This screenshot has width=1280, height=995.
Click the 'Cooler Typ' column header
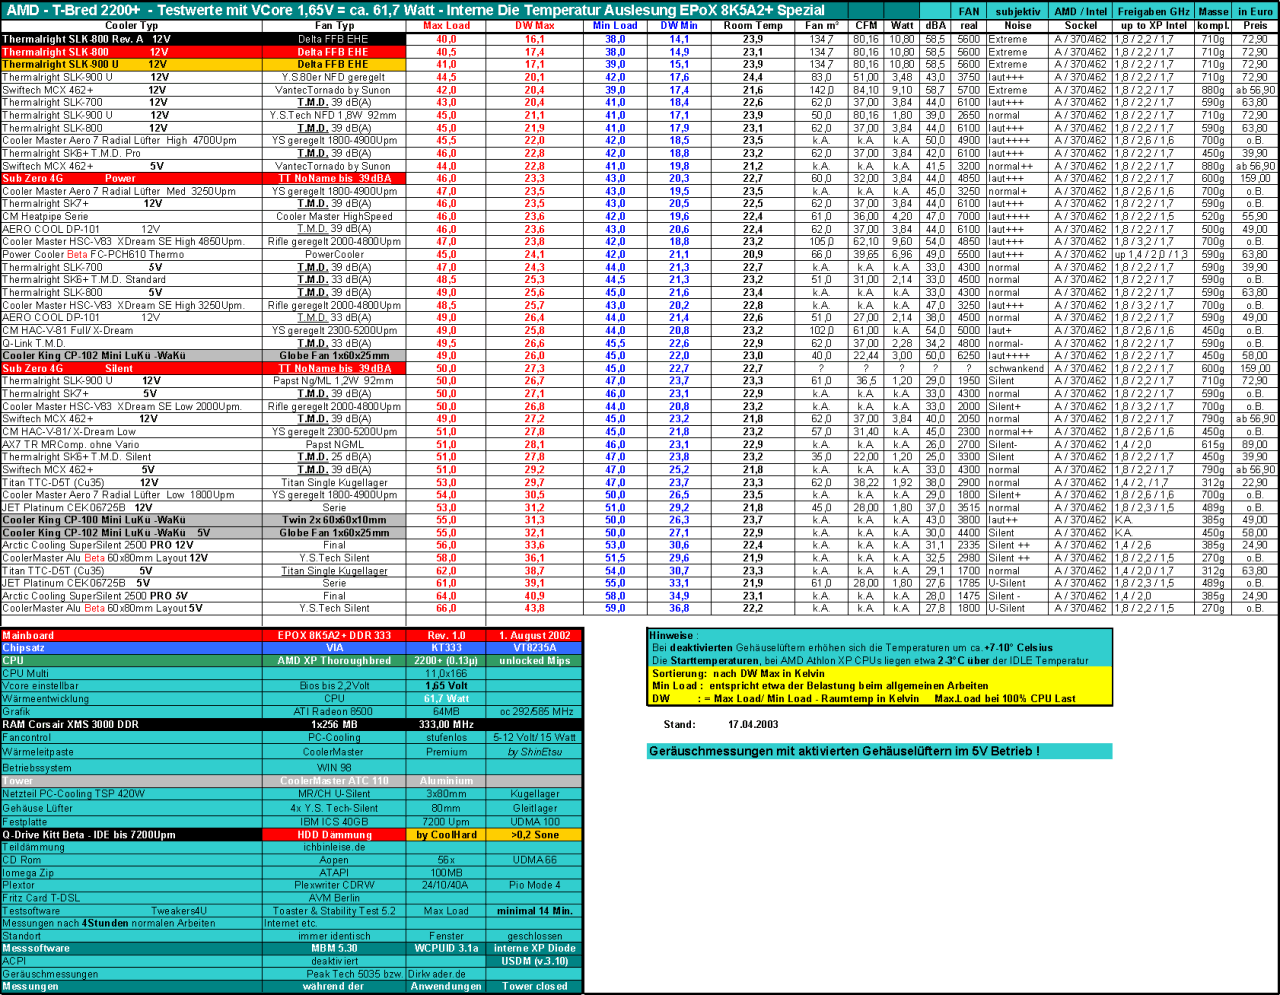[132, 25]
